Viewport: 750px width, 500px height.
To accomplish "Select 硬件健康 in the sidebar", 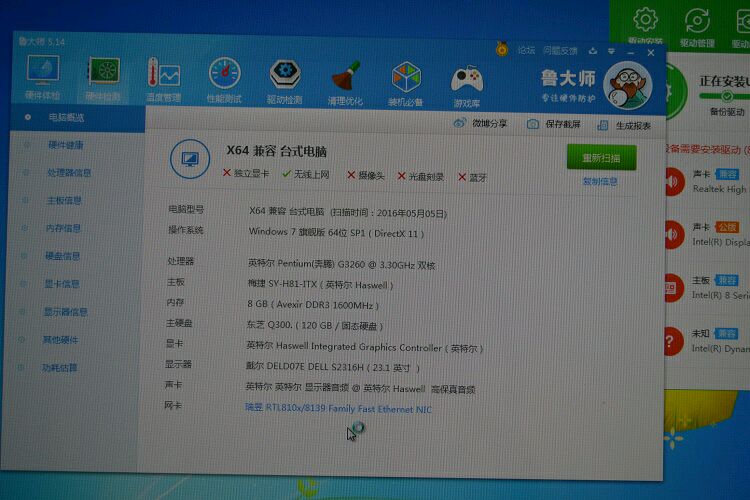I will pyautogui.click(x=66, y=145).
